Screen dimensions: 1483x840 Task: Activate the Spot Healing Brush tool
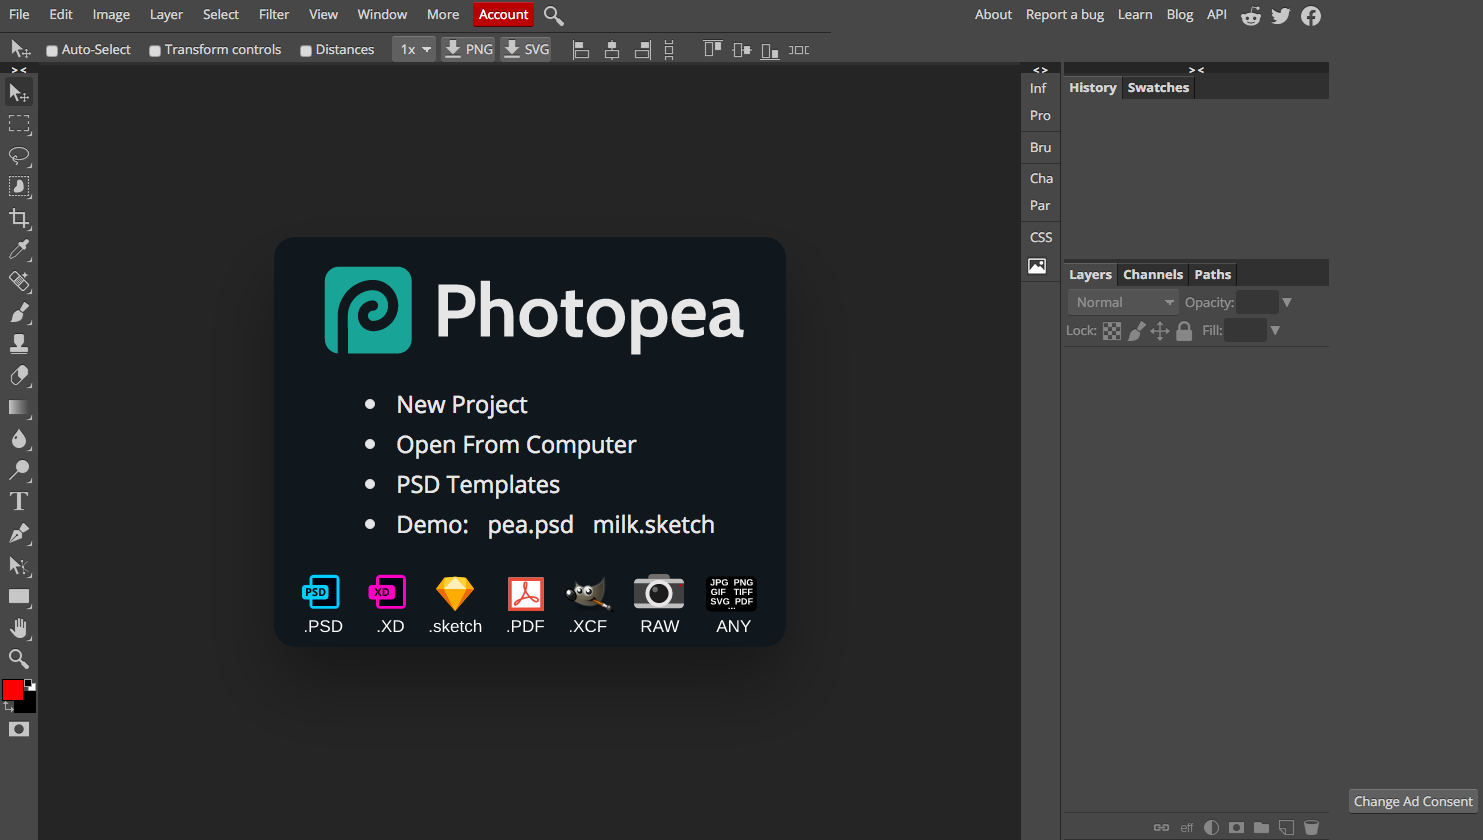[19, 281]
